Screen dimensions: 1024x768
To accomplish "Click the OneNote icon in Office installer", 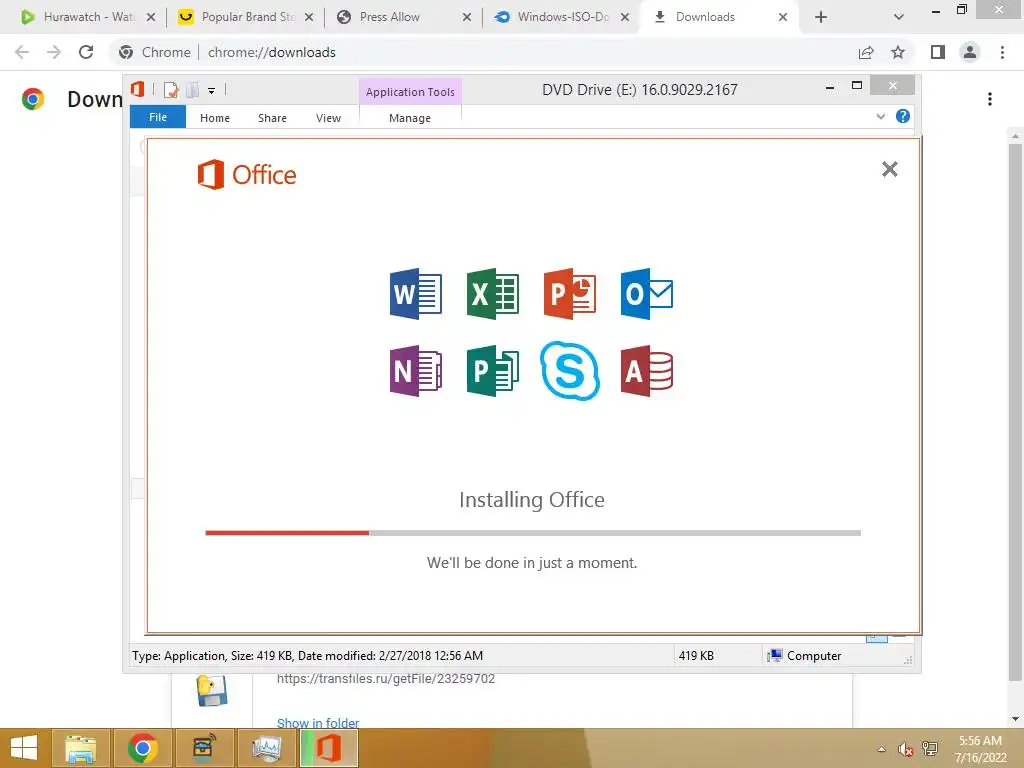I will [415, 371].
